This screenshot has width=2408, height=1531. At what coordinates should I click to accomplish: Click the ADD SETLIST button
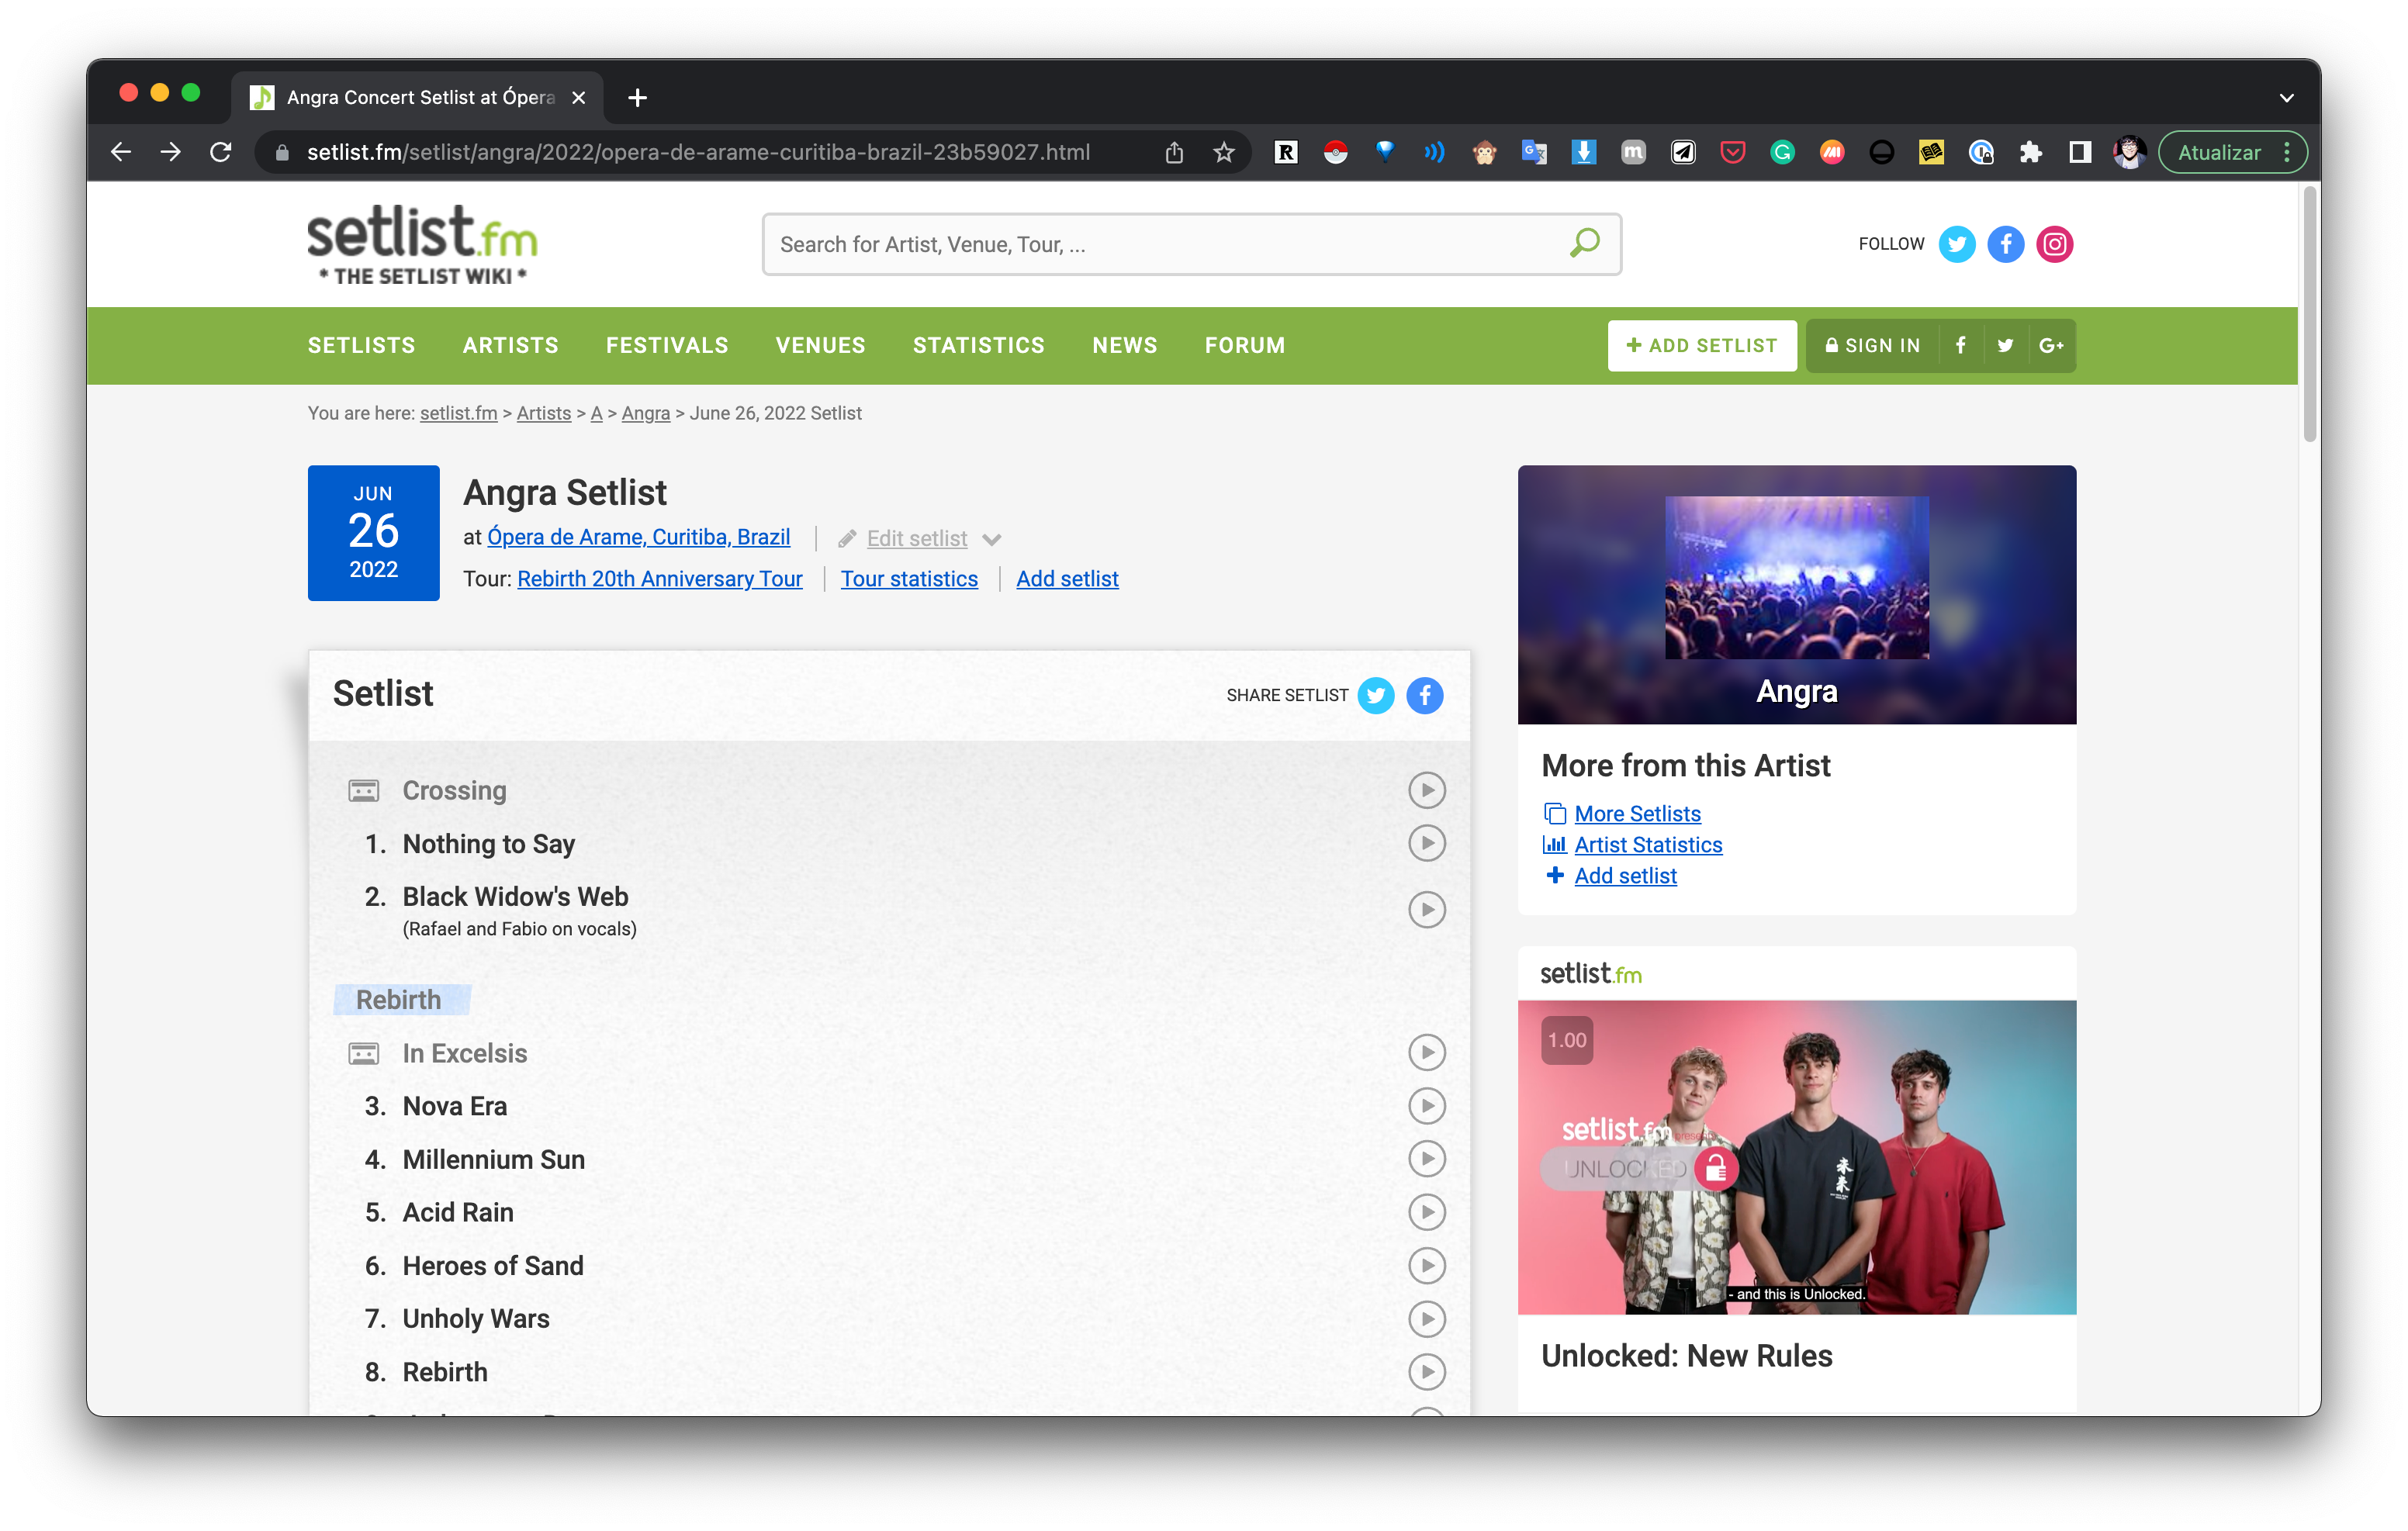pos(1701,345)
